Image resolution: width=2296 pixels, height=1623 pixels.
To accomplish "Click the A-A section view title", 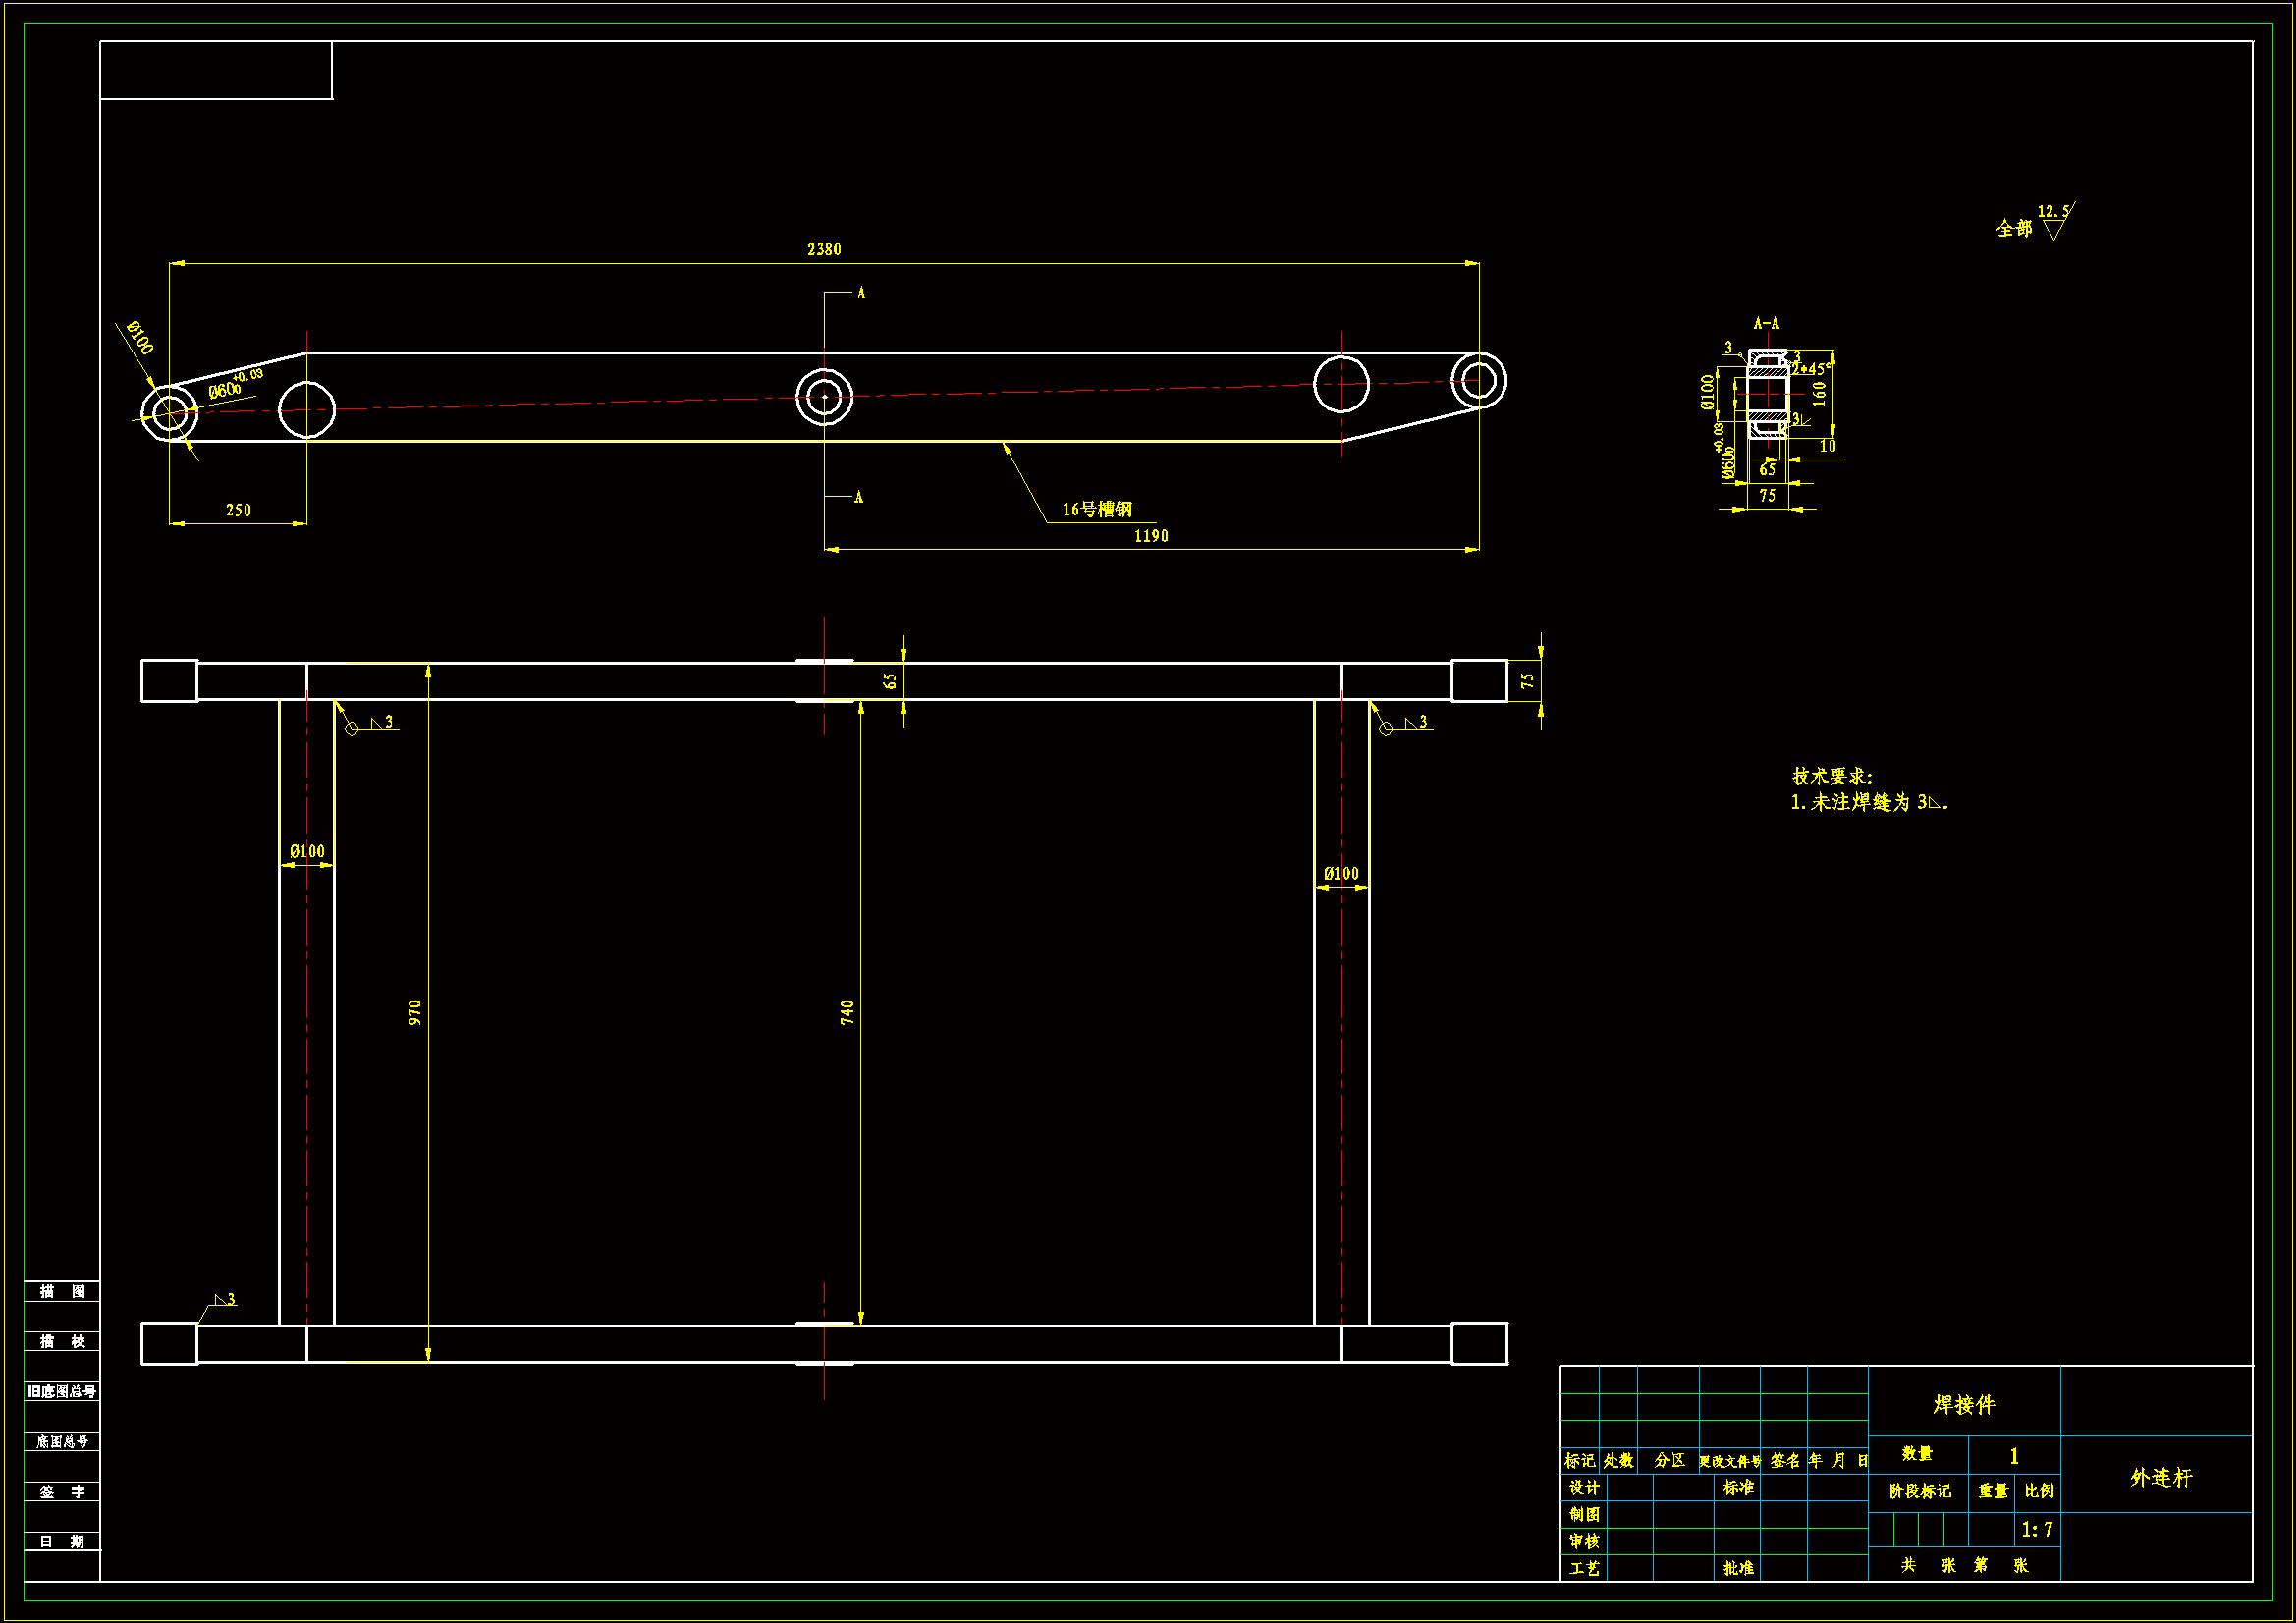I will [x=1766, y=323].
